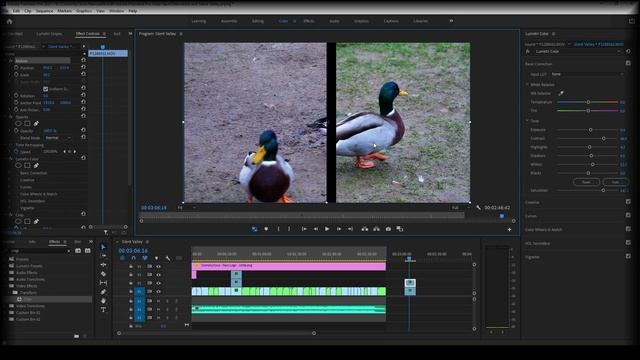The image size is (640, 360).
Task: Toggle Snap magnet in timeline
Action: pyautogui.click(x=133, y=258)
